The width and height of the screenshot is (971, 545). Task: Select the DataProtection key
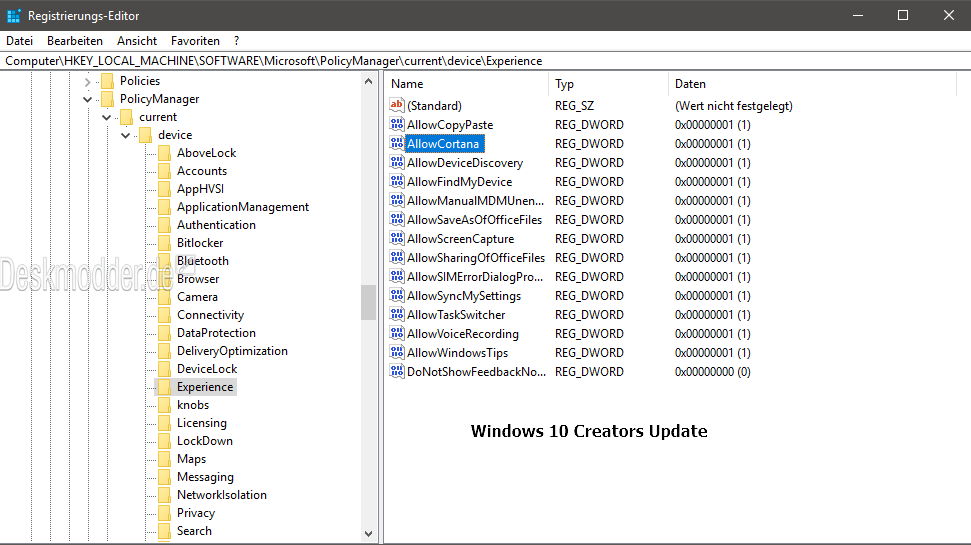click(x=216, y=333)
